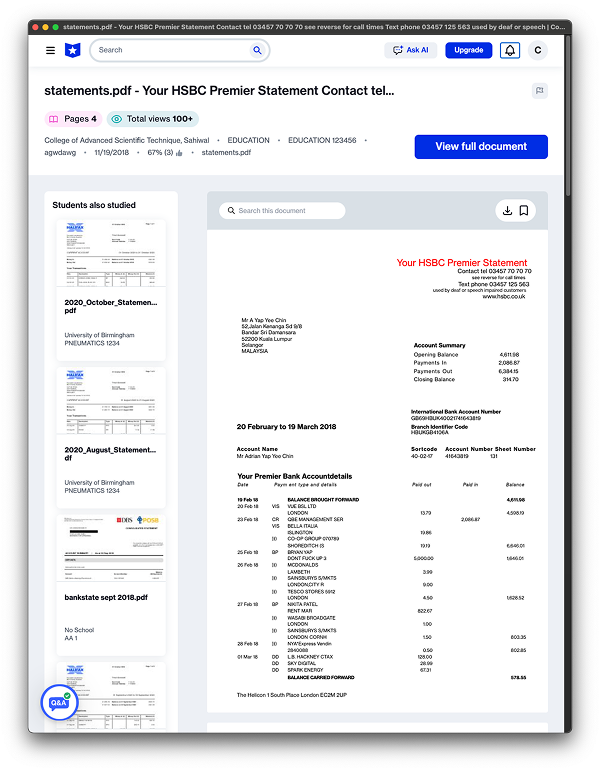Click View full document button

481,147
